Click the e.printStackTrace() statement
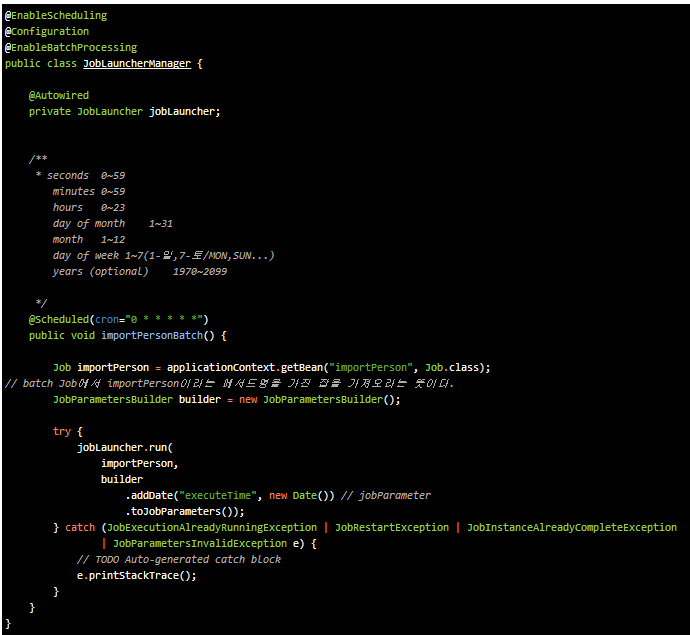Viewport: 690px width, 635px height. click(x=136, y=576)
